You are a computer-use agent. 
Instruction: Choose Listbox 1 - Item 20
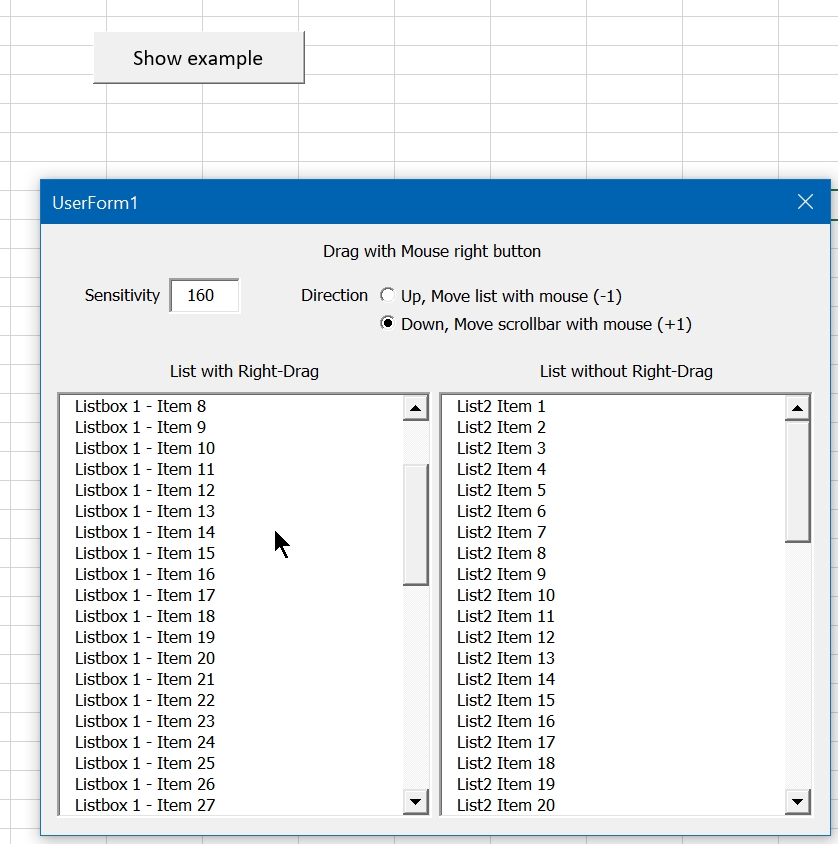click(x=144, y=659)
